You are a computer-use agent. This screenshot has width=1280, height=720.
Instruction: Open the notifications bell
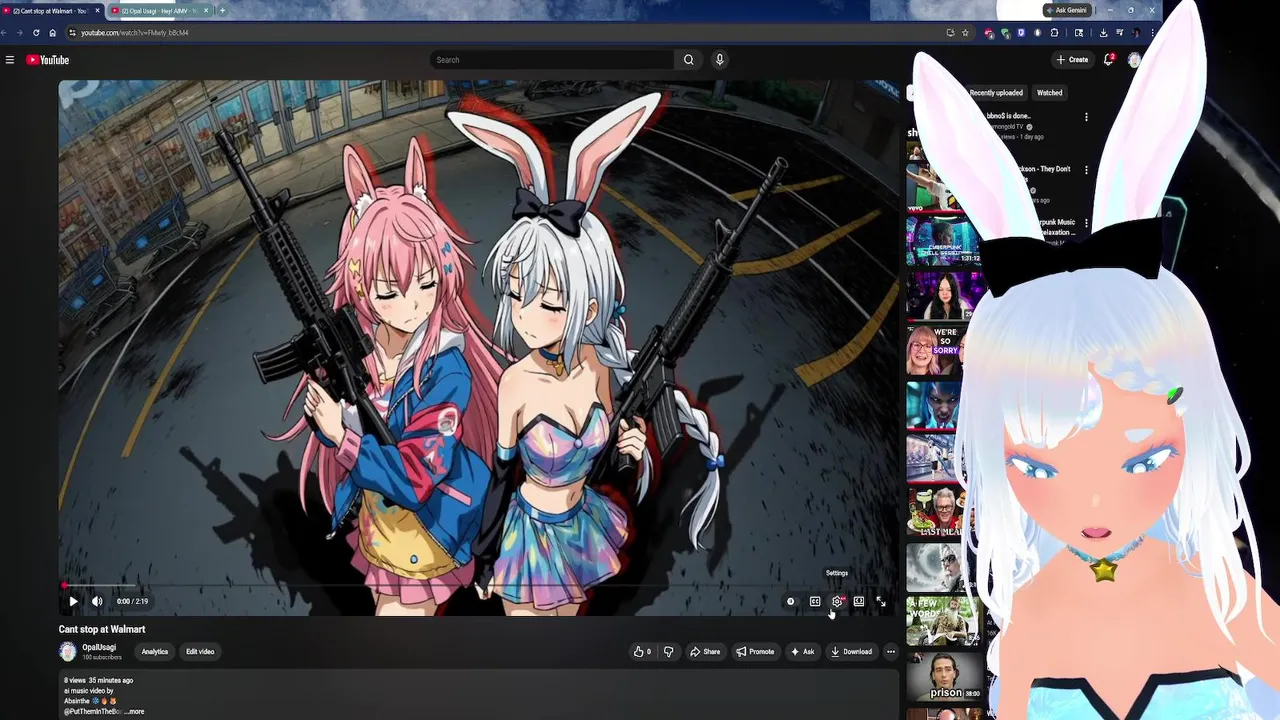point(1108,60)
